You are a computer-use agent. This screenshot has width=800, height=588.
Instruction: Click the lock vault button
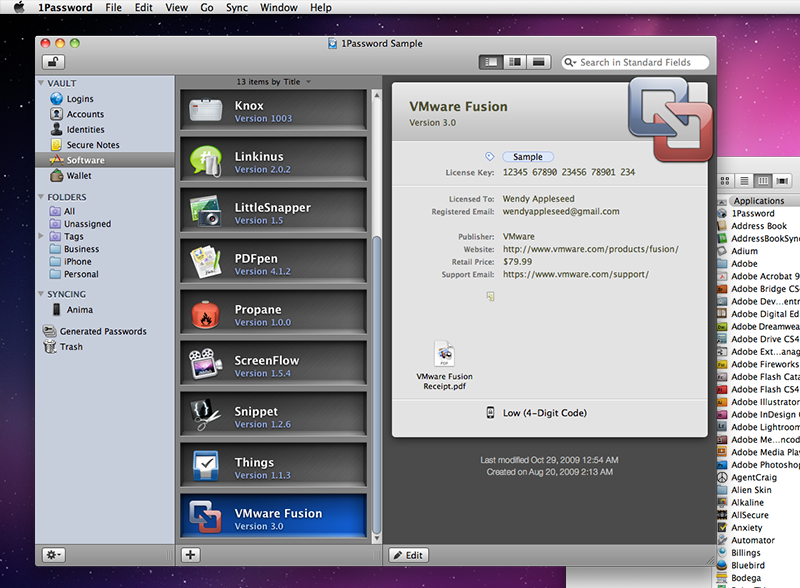[53, 62]
